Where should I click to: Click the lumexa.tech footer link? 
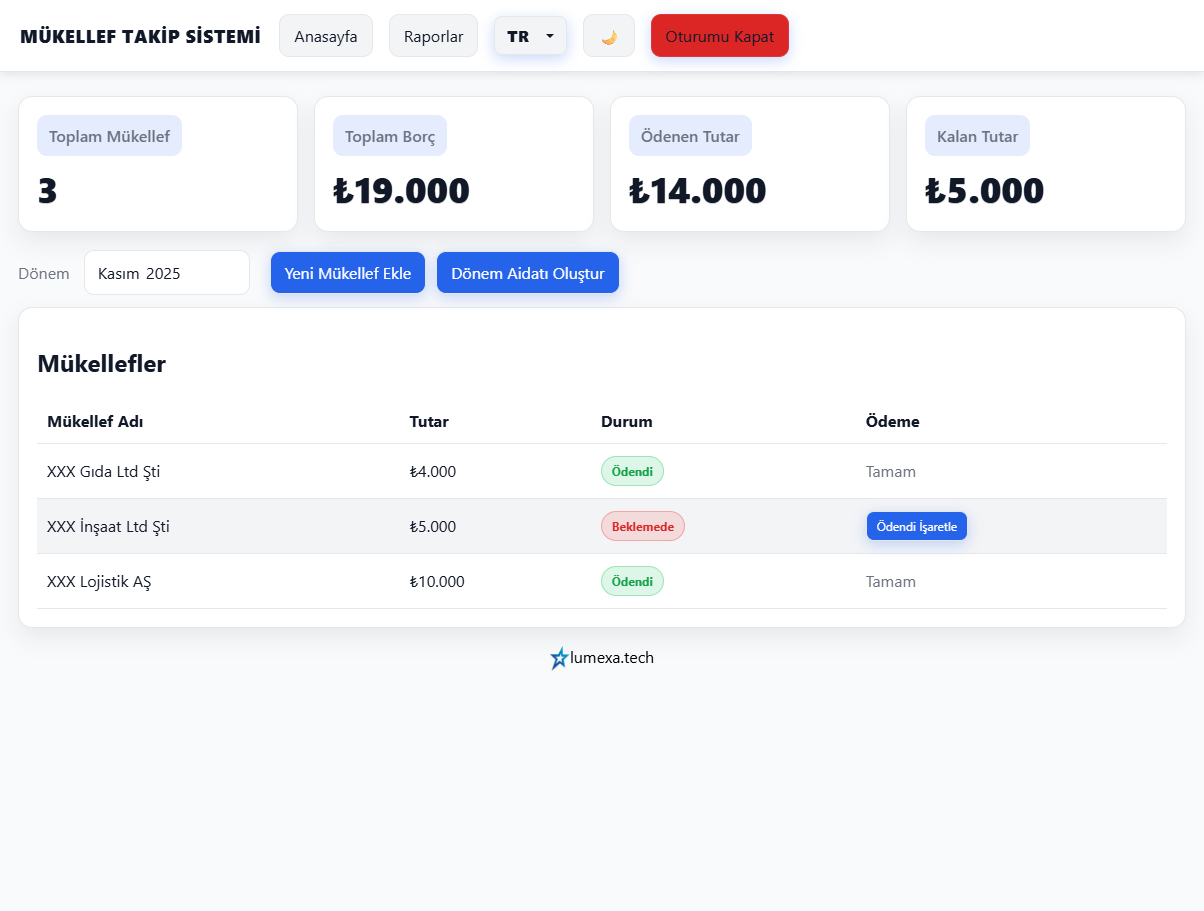coord(612,658)
